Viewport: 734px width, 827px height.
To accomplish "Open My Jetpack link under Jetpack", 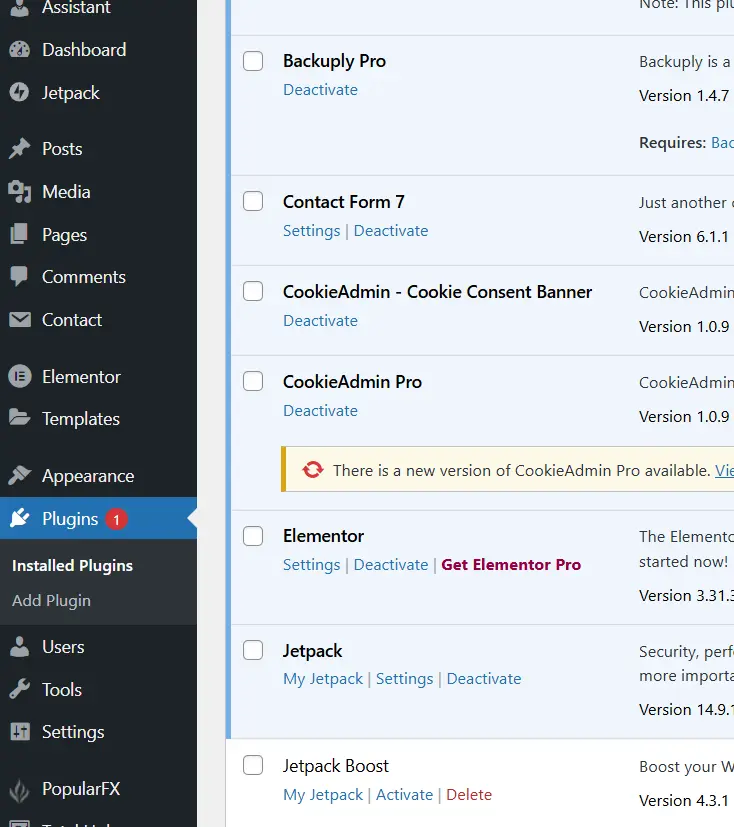I will 323,679.
